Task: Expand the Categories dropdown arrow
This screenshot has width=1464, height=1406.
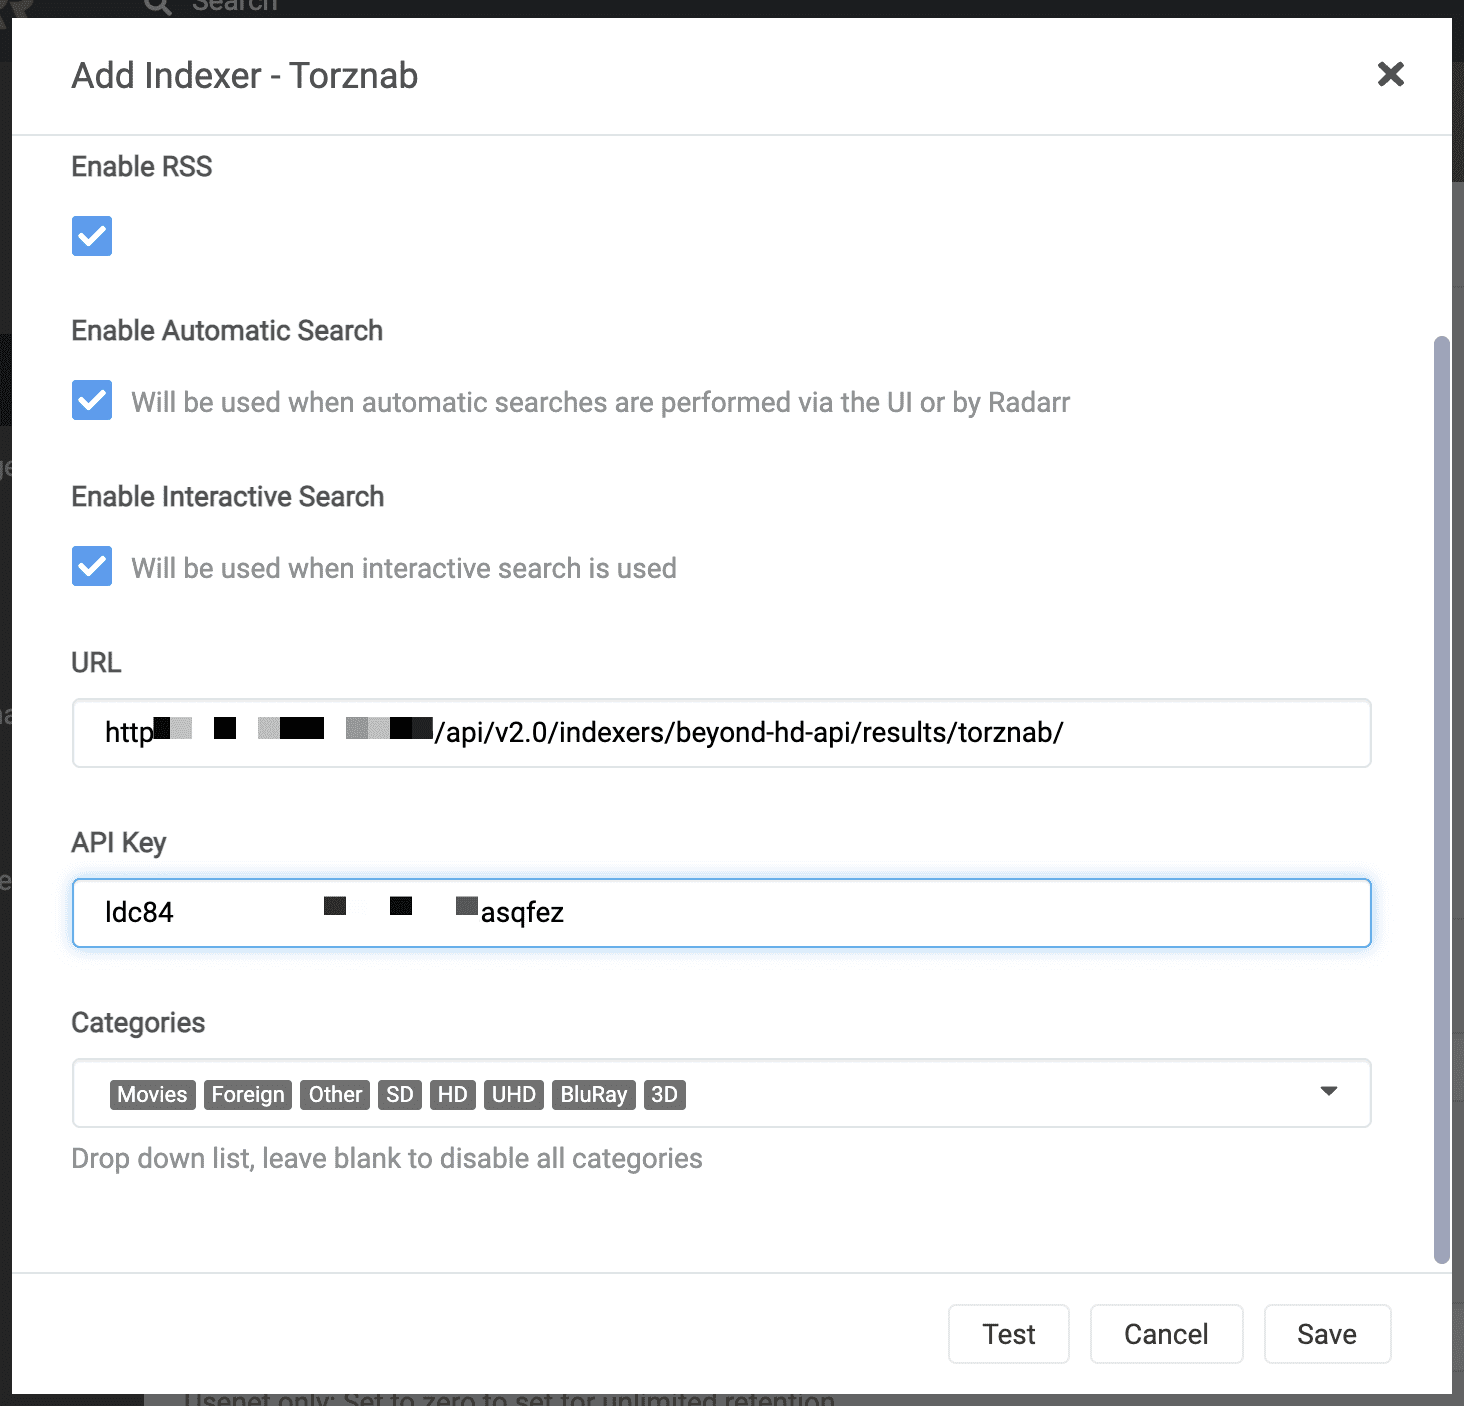Action: 1329,1091
